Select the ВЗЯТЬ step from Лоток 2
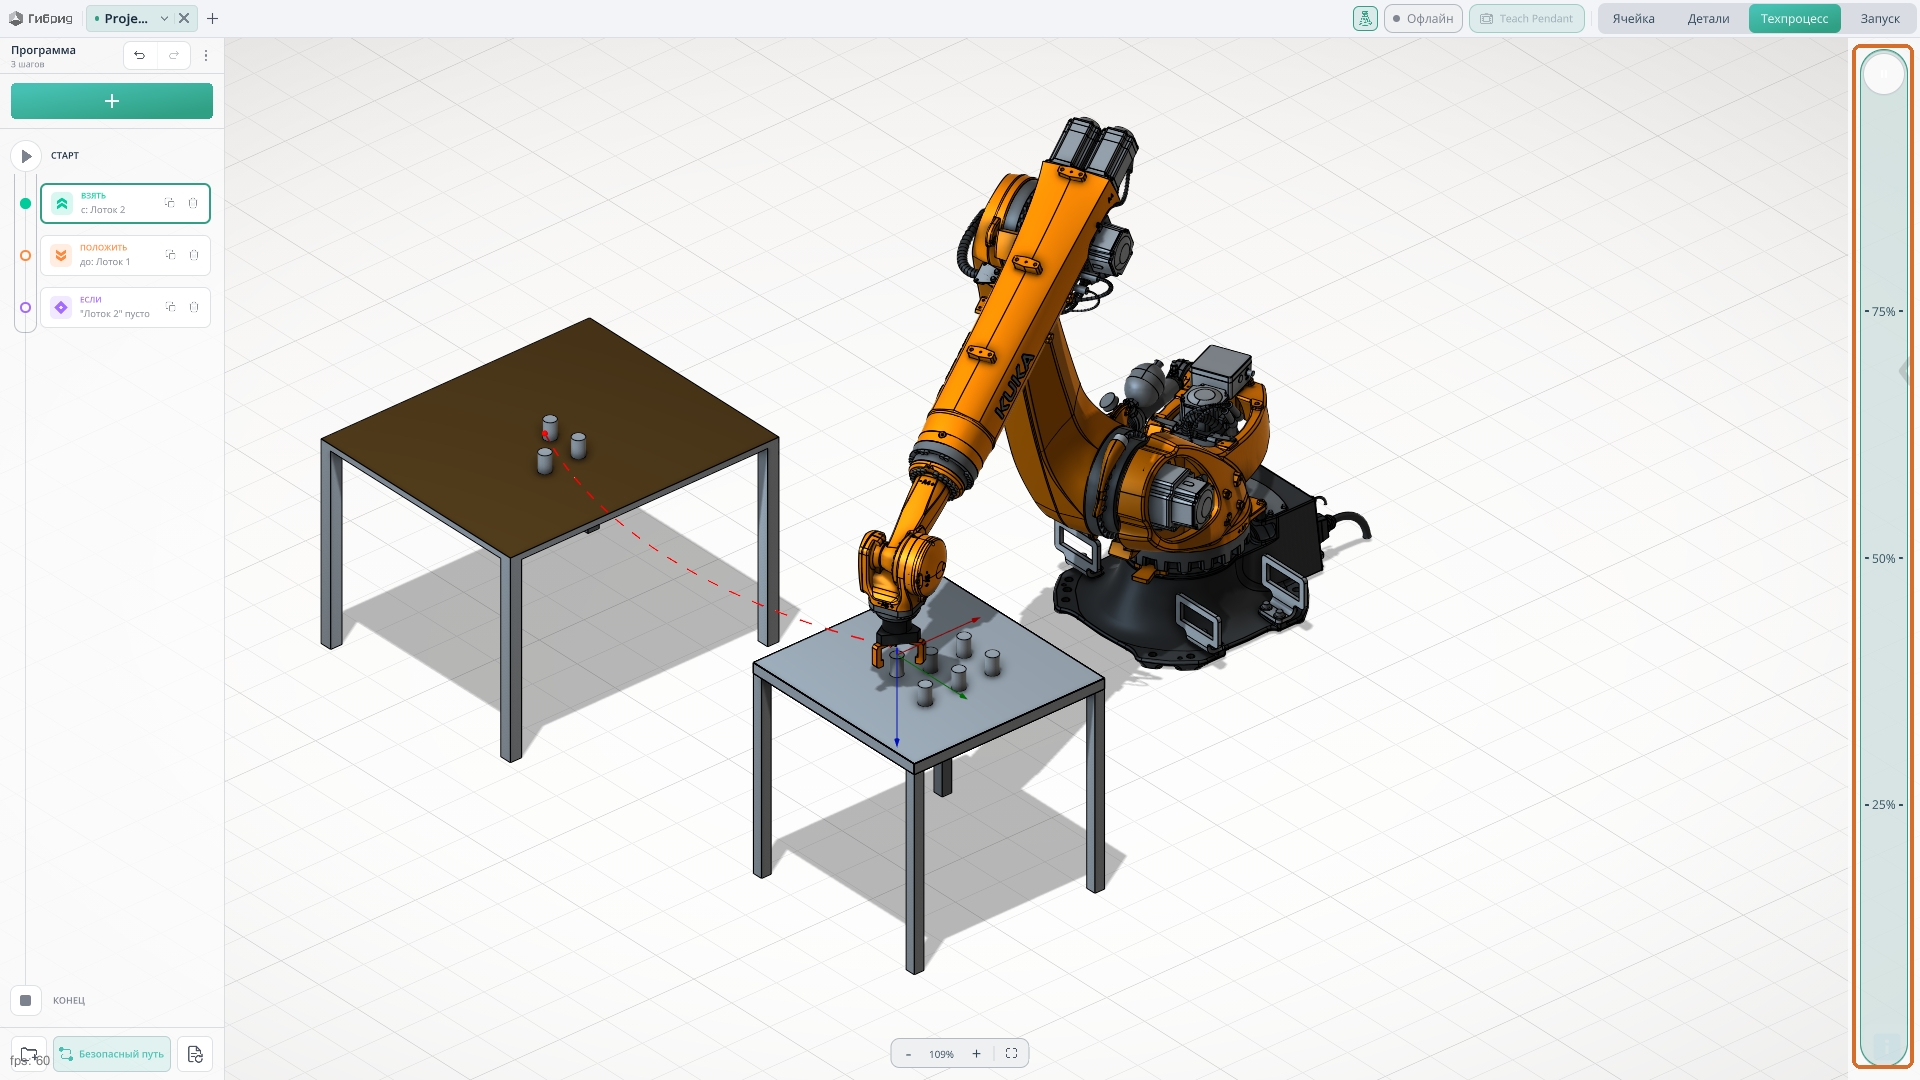The image size is (1920, 1080). pos(125,203)
